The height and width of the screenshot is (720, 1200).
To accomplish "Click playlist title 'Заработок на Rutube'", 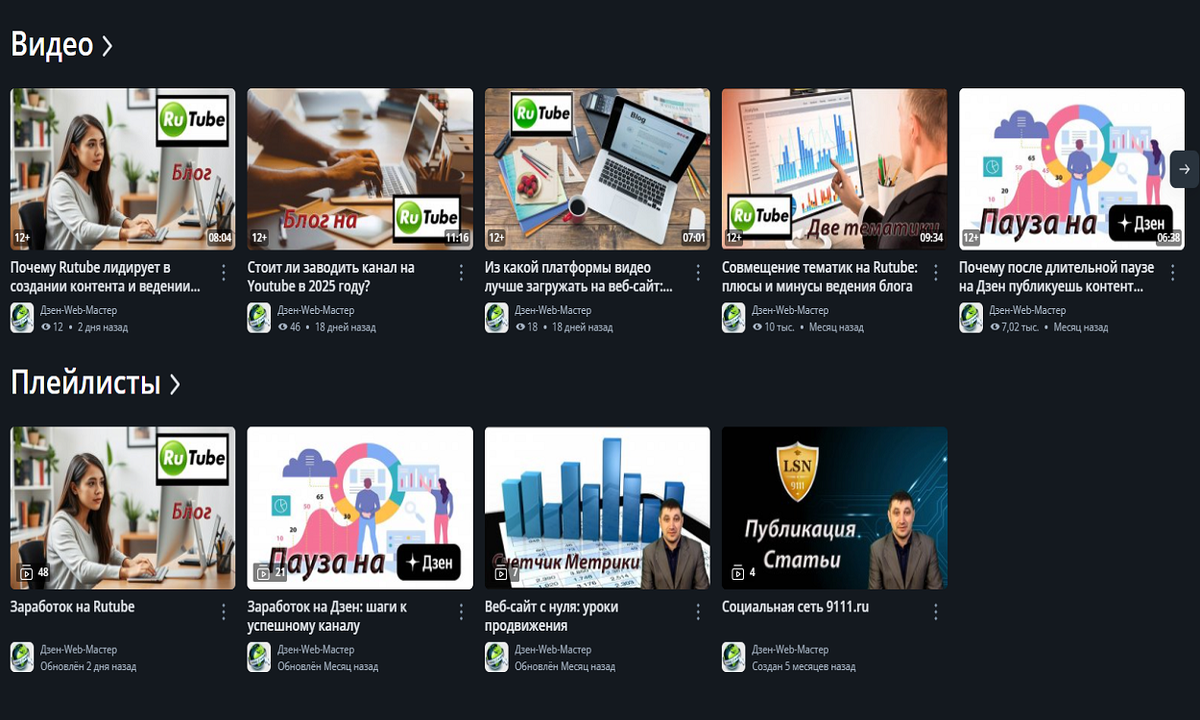I will 72,607.
